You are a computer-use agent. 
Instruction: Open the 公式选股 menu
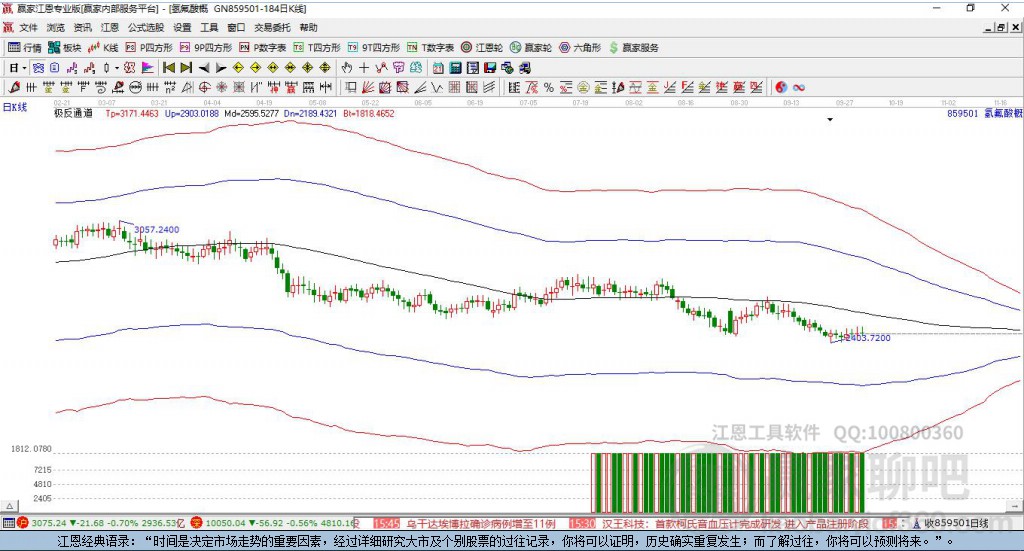click(x=146, y=27)
